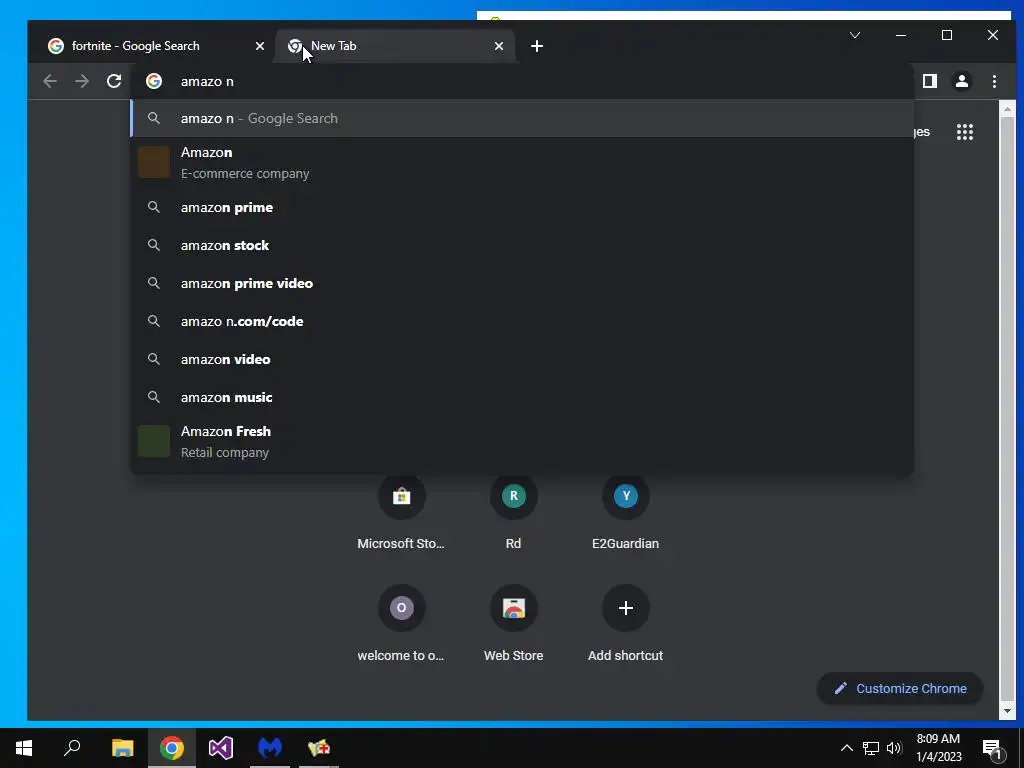Select Amazon E-commerce company suggestion

point(522,163)
